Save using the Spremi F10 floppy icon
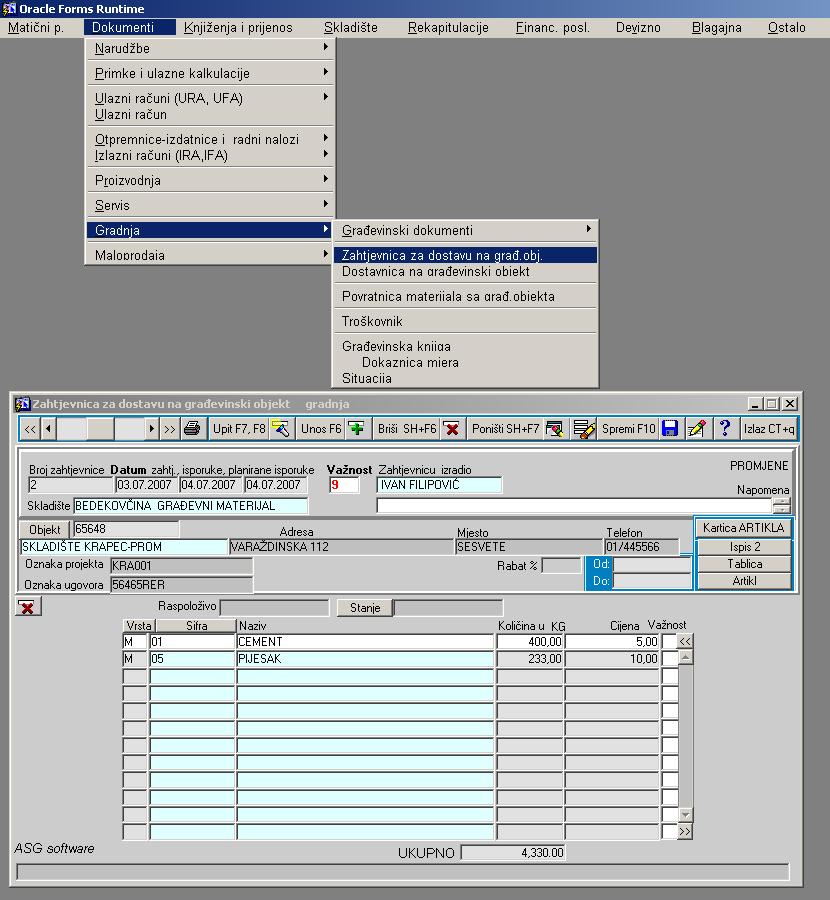This screenshot has height=900, width=830. click(670, 429)
